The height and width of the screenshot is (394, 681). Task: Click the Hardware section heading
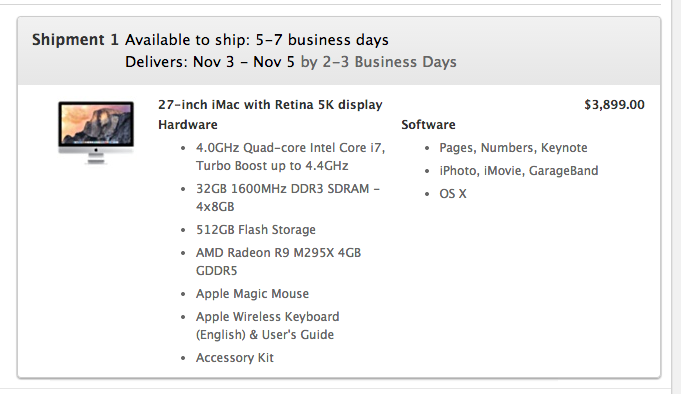(x=188, y=125)
